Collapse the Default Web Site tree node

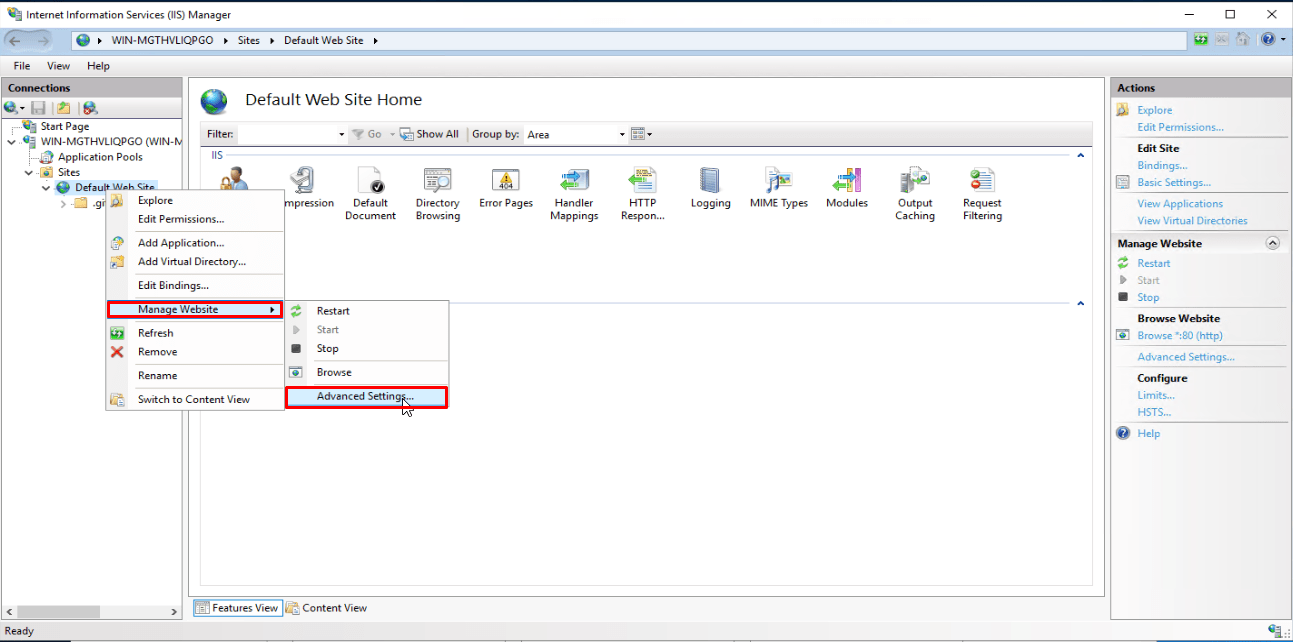tap(46, 188)
